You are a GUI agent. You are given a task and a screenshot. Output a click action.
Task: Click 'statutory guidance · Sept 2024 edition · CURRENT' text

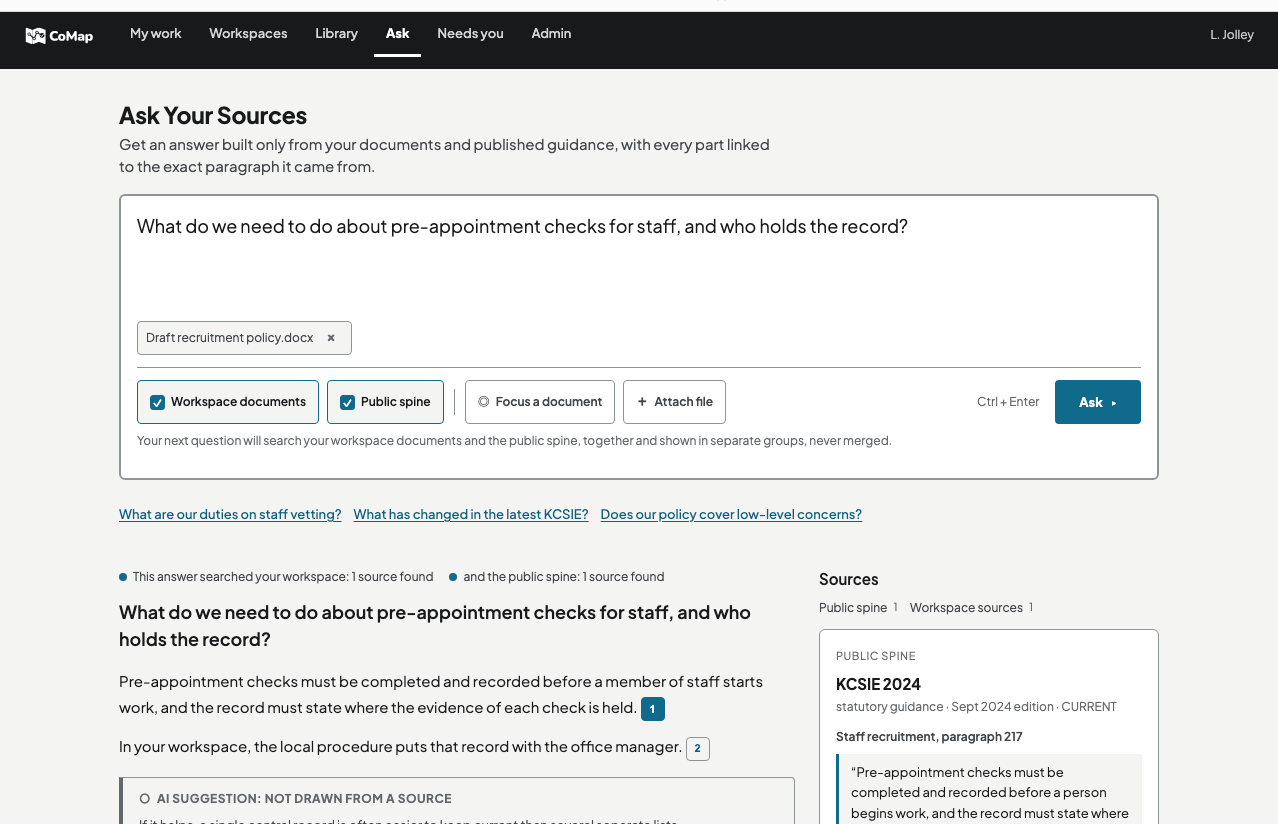pos(976,707)
